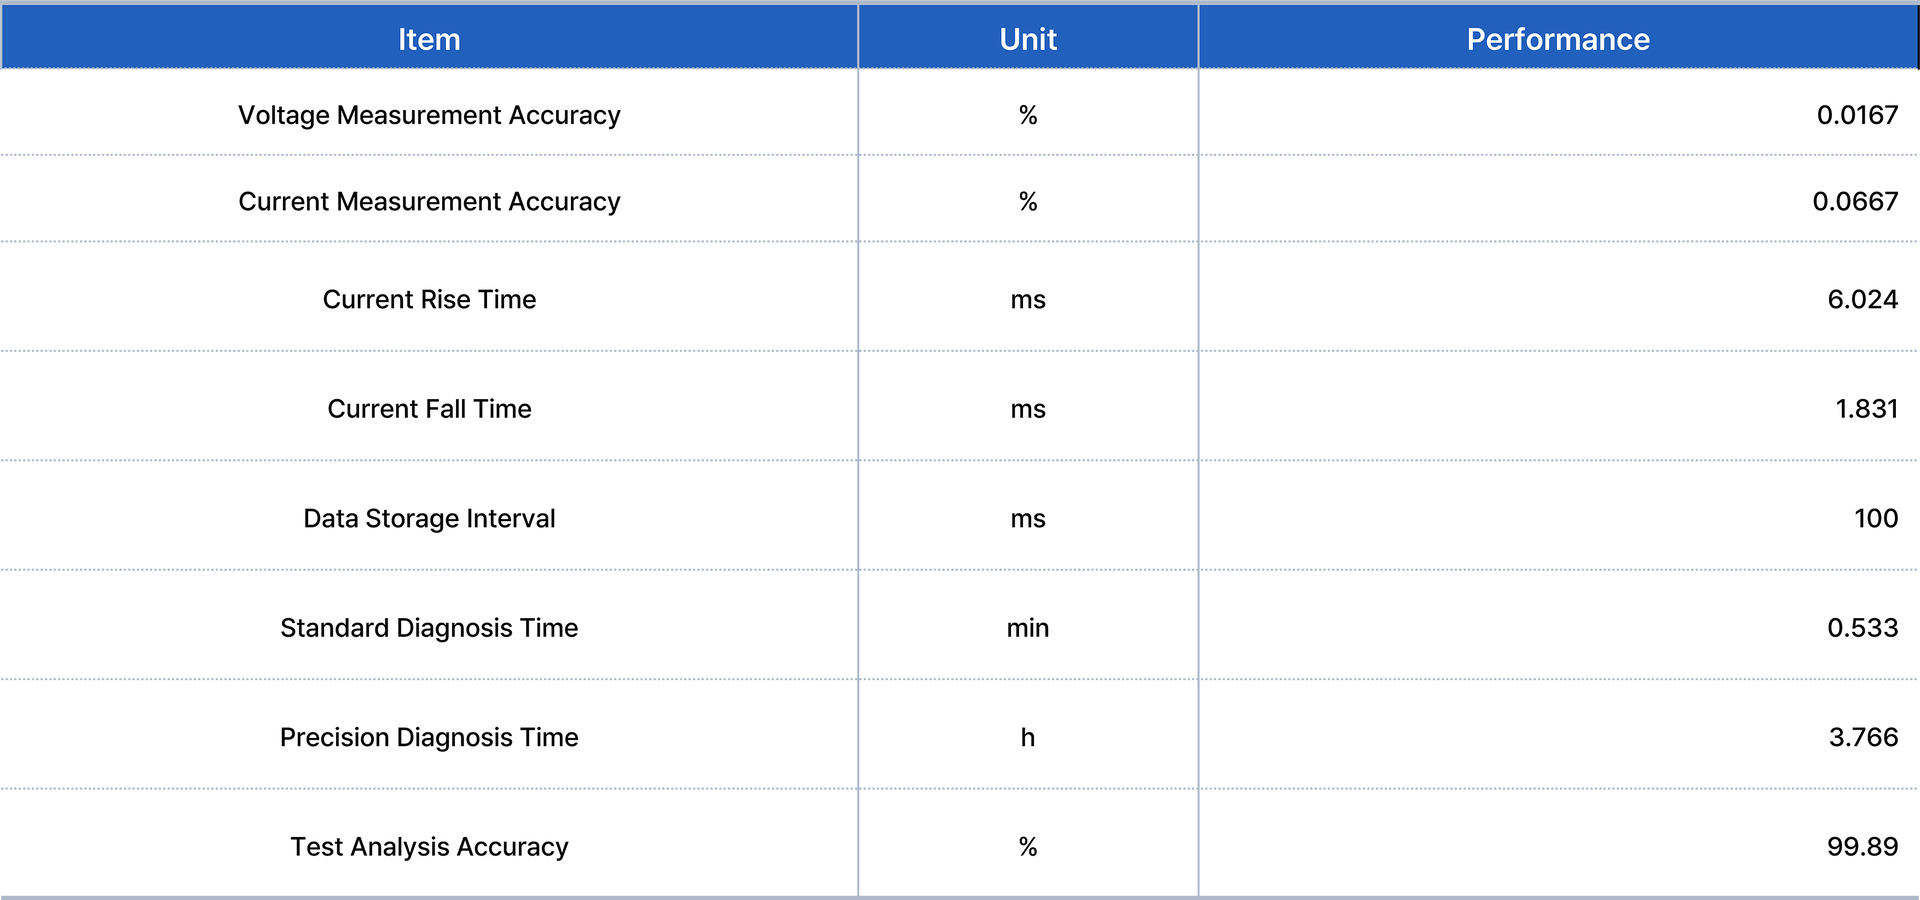
Task: Select the 3.766 performance value
Action: (x=1863, y=737)
